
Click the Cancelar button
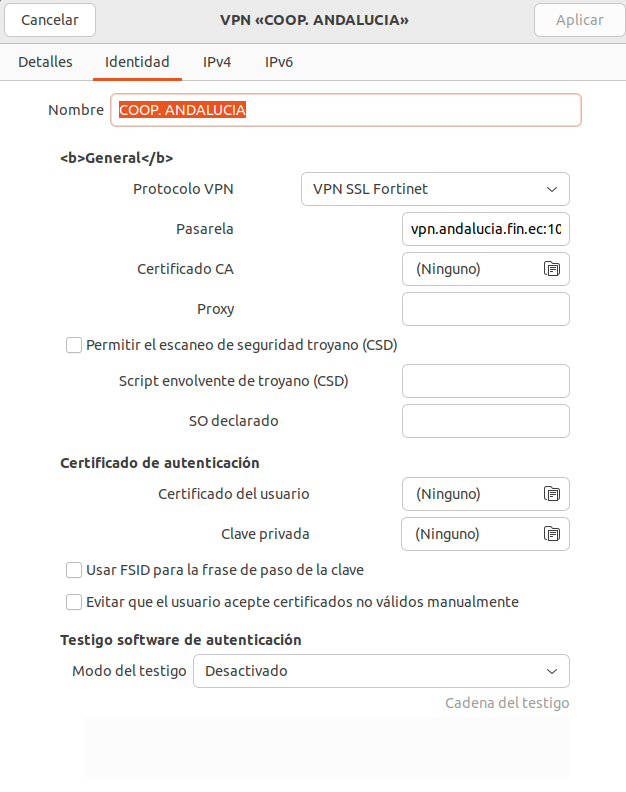coord(50,20)
